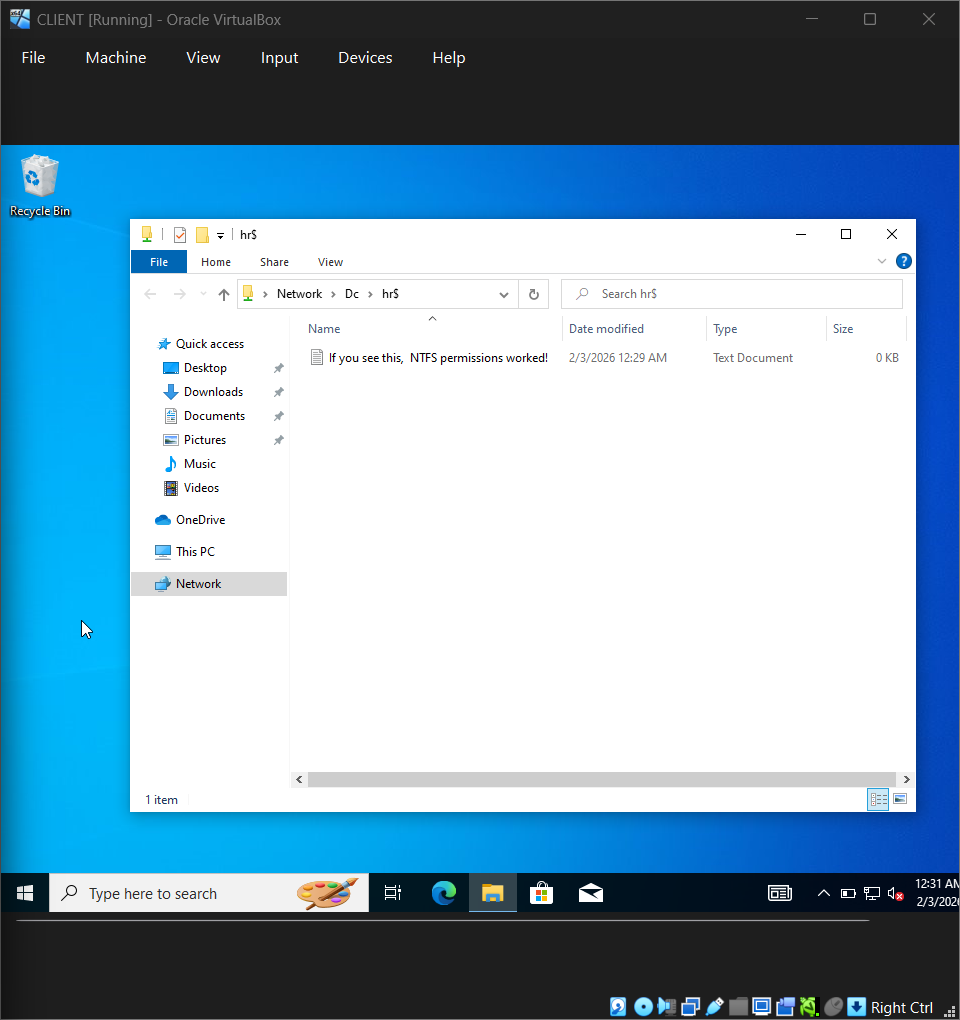Click the VirtualBox USB devices indicator
This screenshot has width=960, height=1020.
click(714, 1006)
